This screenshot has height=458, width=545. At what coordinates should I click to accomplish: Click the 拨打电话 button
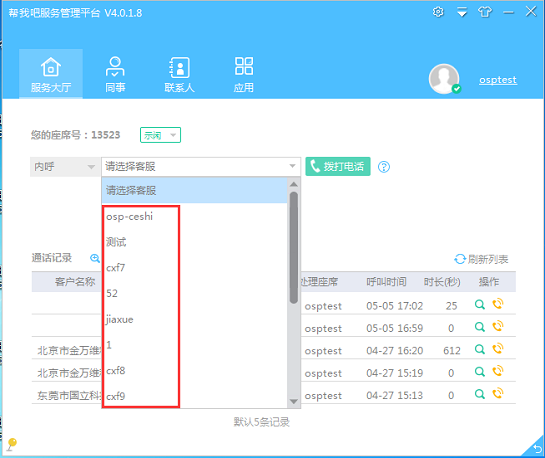tap(338, 166)
